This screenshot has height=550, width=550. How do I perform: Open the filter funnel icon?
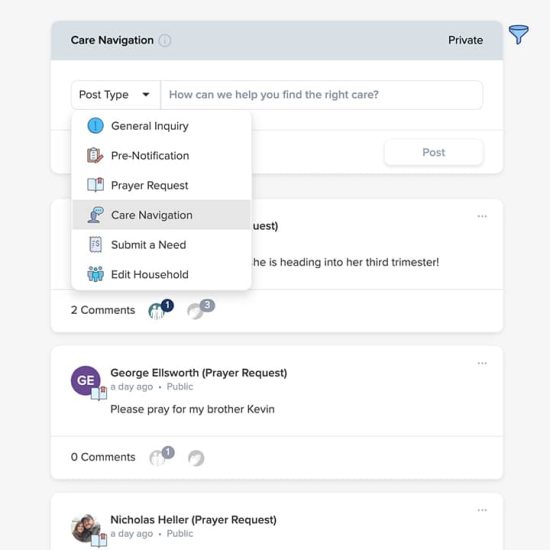click(518, 34)
